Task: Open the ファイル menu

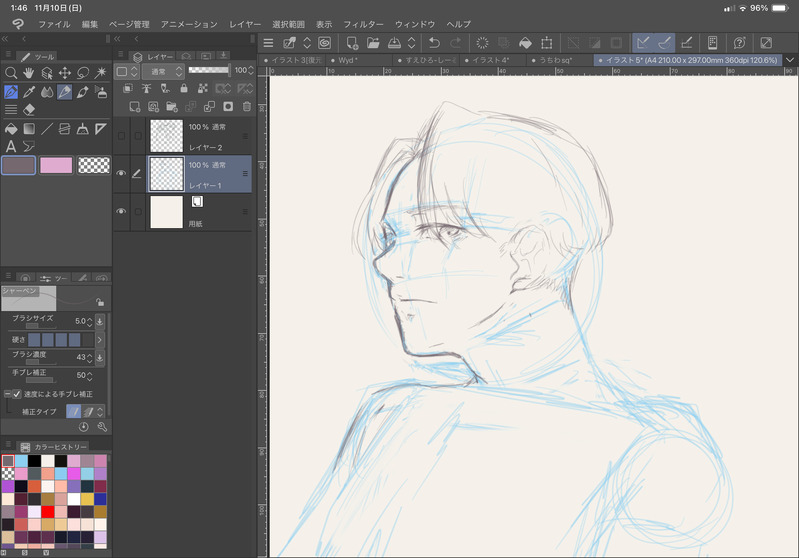Action: (54, 24)
